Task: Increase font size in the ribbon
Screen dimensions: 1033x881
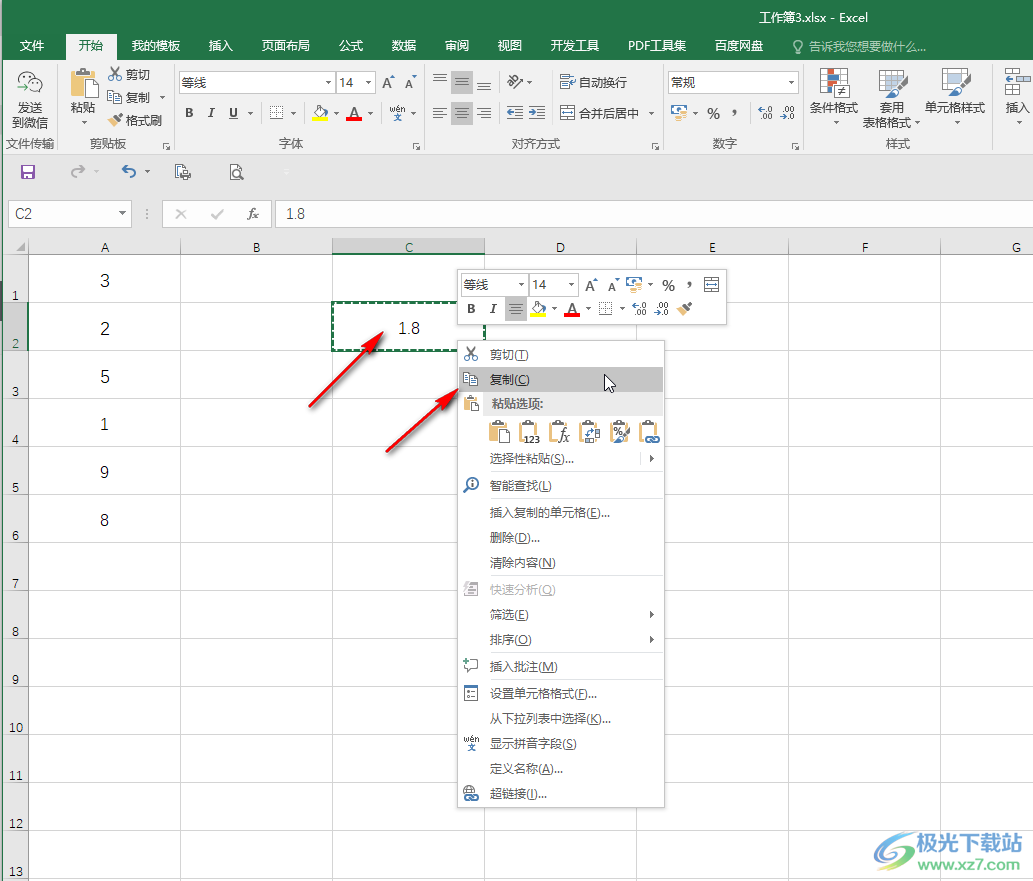Action: click(x=388, y=82)
